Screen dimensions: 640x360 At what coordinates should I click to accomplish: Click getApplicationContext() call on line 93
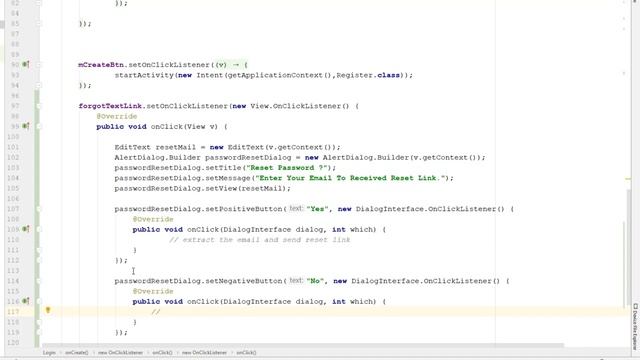(x=280, y=75)
